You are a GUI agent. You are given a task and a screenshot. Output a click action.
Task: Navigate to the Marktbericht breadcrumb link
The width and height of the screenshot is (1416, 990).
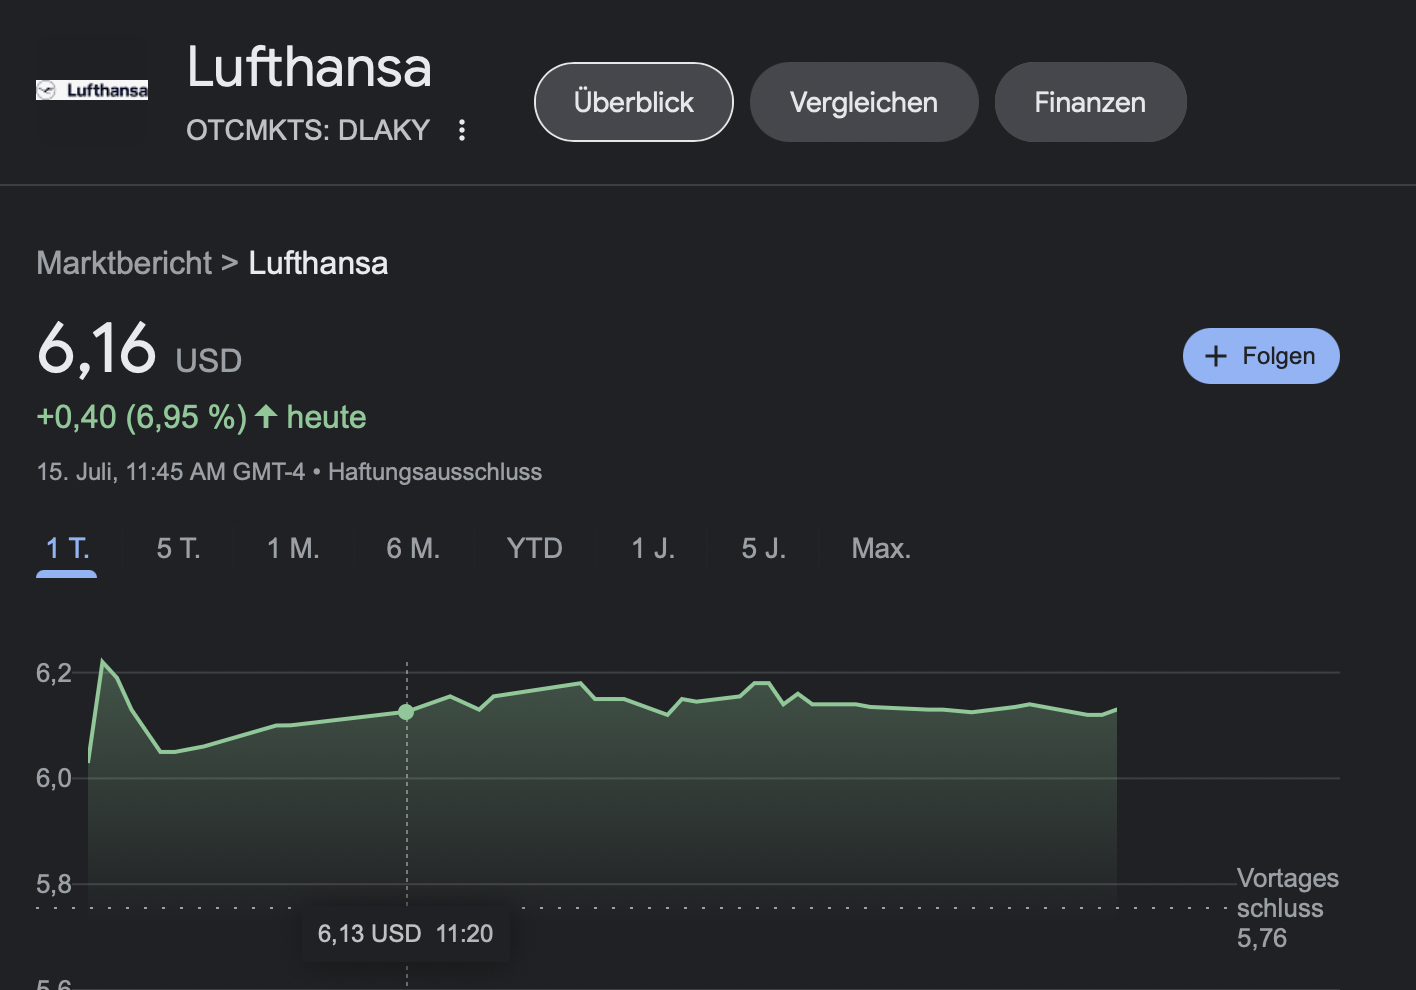[124, 263]
